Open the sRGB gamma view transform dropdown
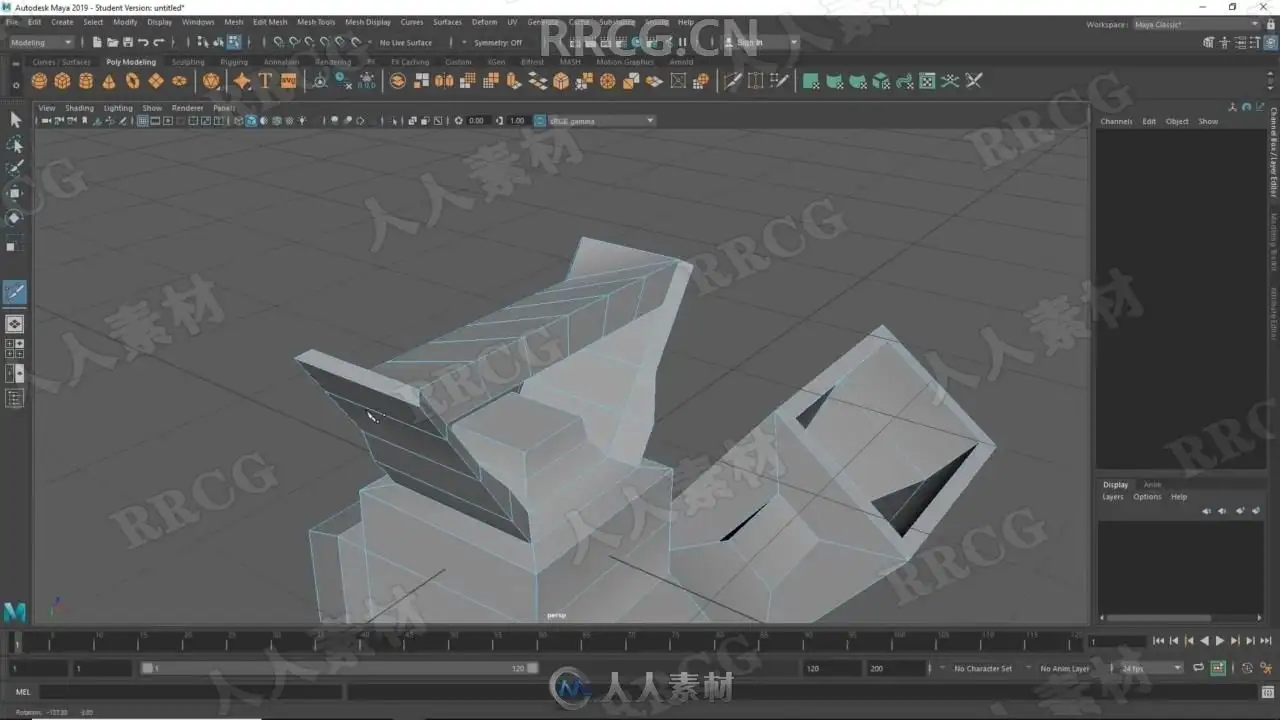Viewport: 1280px width, 720px height. tap(602, 121)
